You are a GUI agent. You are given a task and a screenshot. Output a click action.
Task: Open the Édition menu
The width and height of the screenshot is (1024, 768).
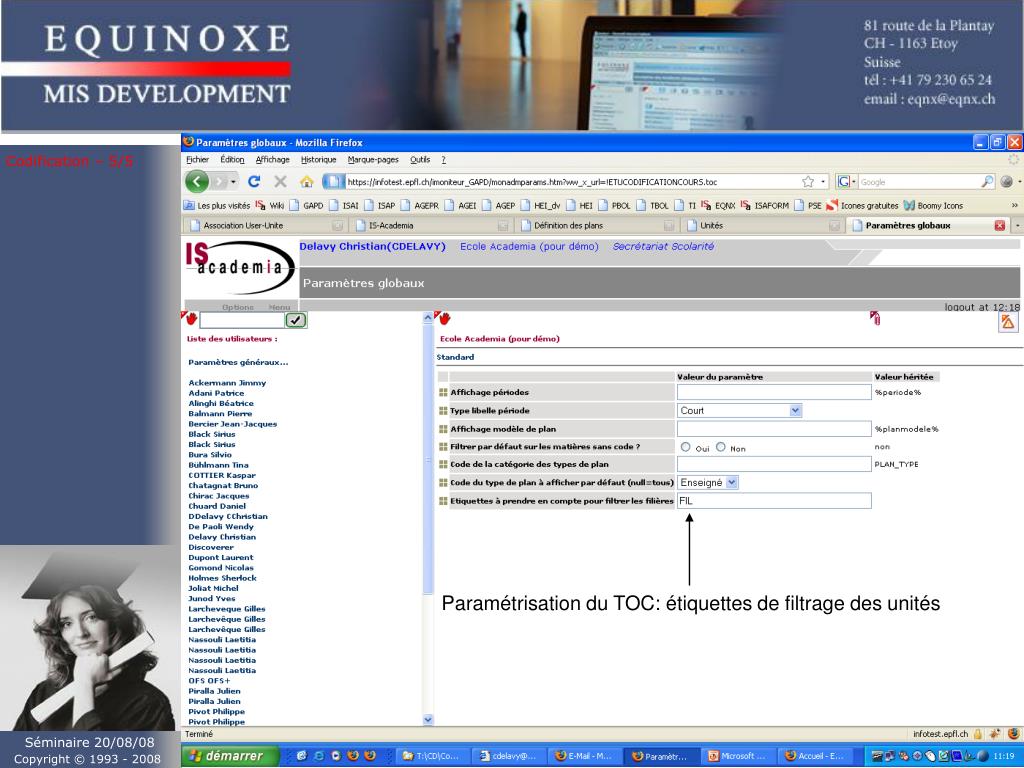232,159
